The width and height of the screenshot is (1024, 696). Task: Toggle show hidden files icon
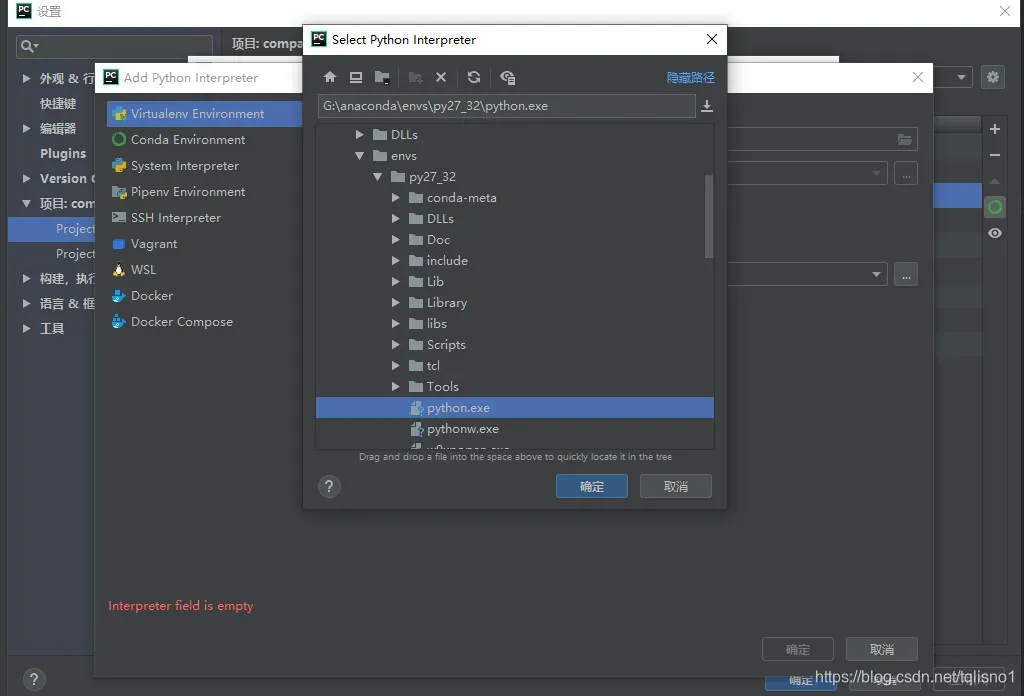click(x=507, y=77)
